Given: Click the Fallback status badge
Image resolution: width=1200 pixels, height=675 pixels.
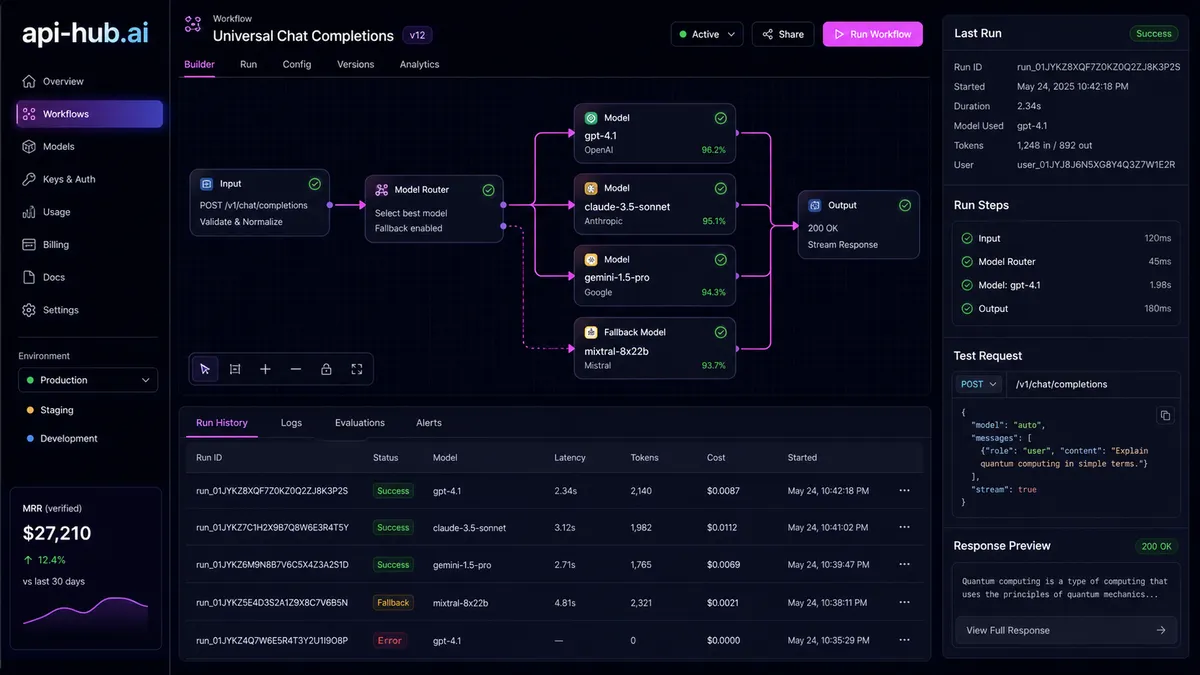Looking at the screenshot, I should click(x=393, y=602).
